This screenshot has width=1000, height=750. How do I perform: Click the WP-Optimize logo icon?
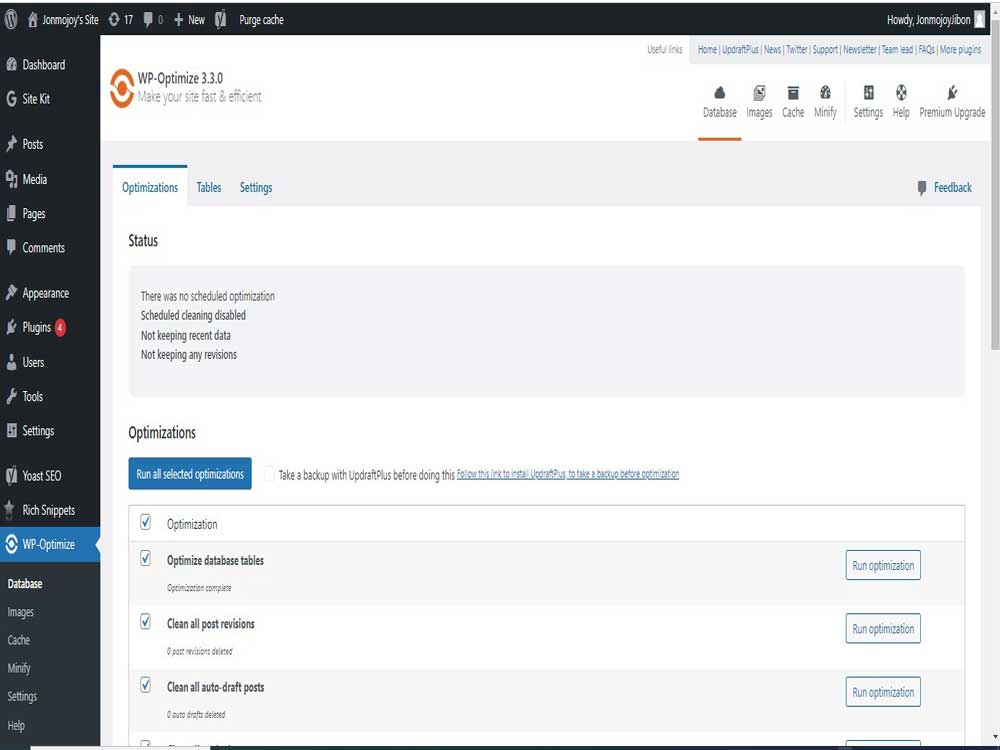[x=121, y=88]
